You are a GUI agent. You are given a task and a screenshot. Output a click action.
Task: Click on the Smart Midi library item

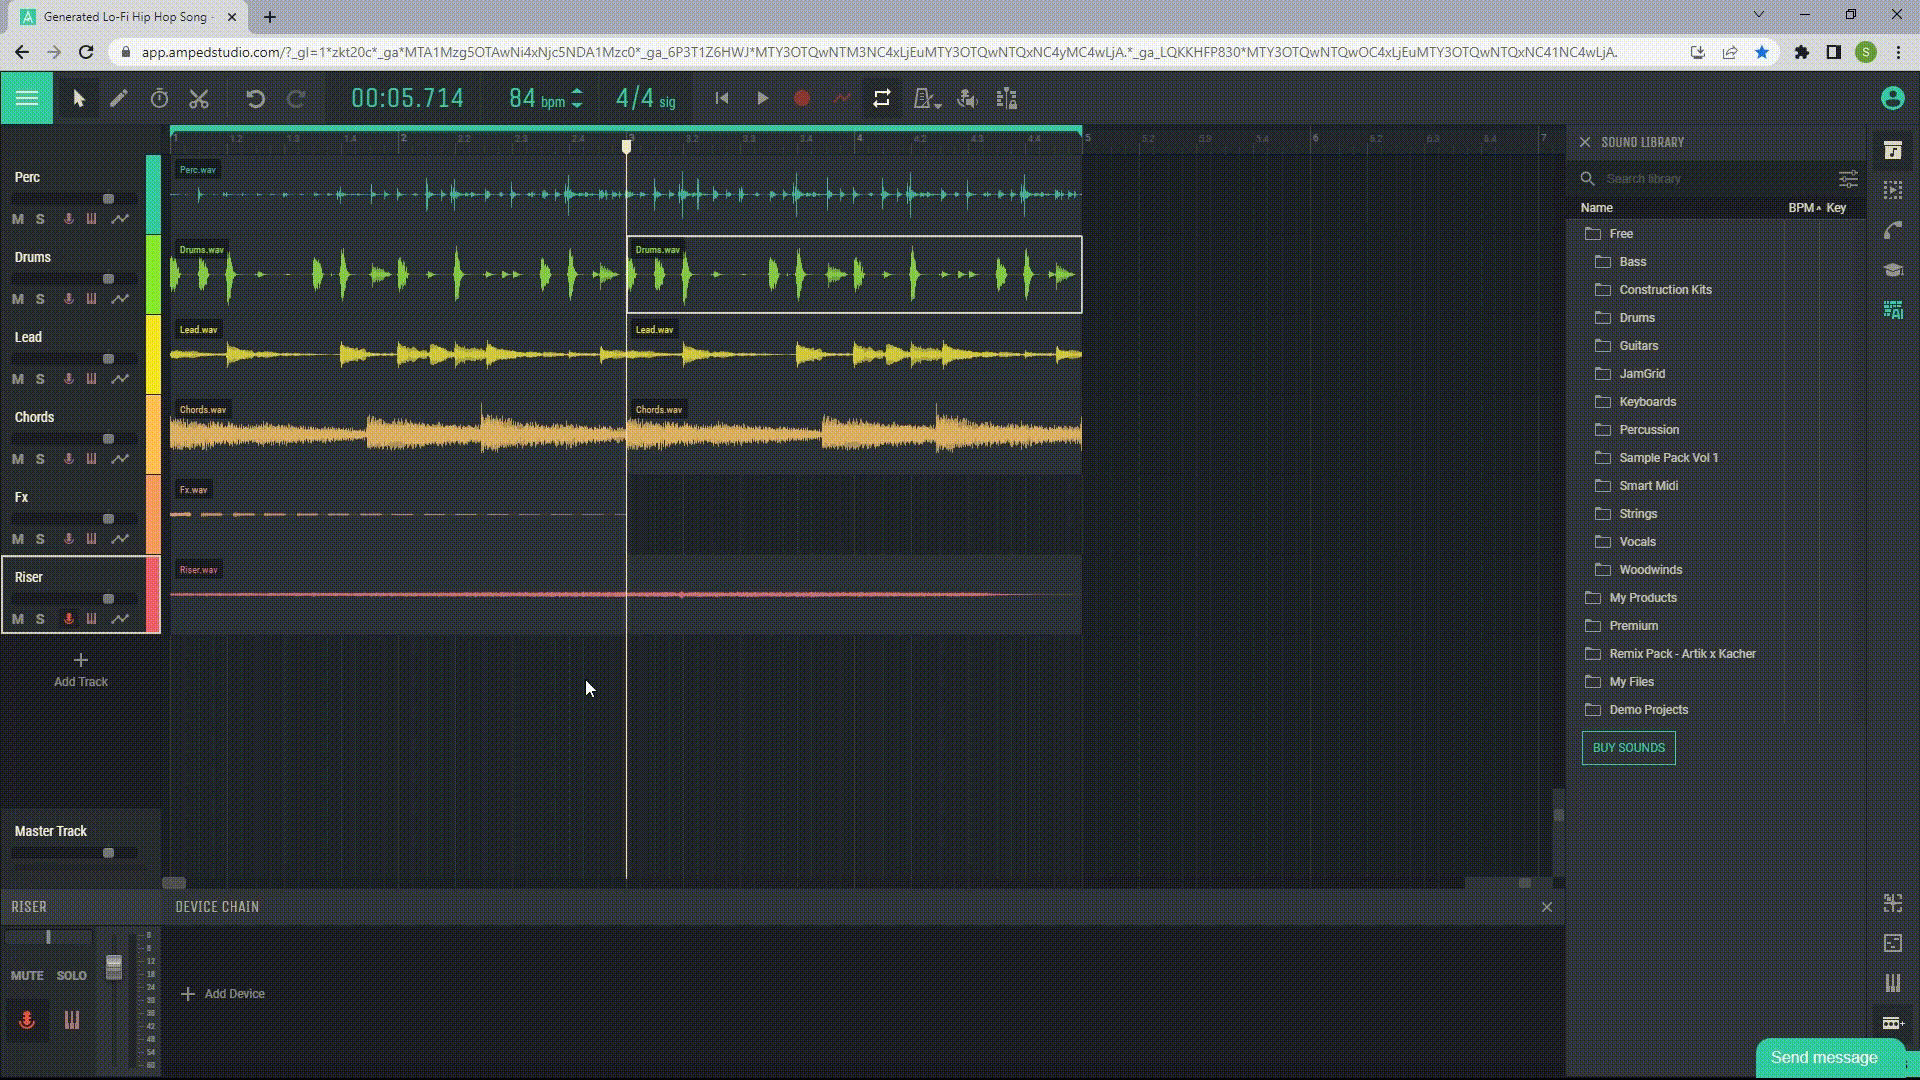1648,485
